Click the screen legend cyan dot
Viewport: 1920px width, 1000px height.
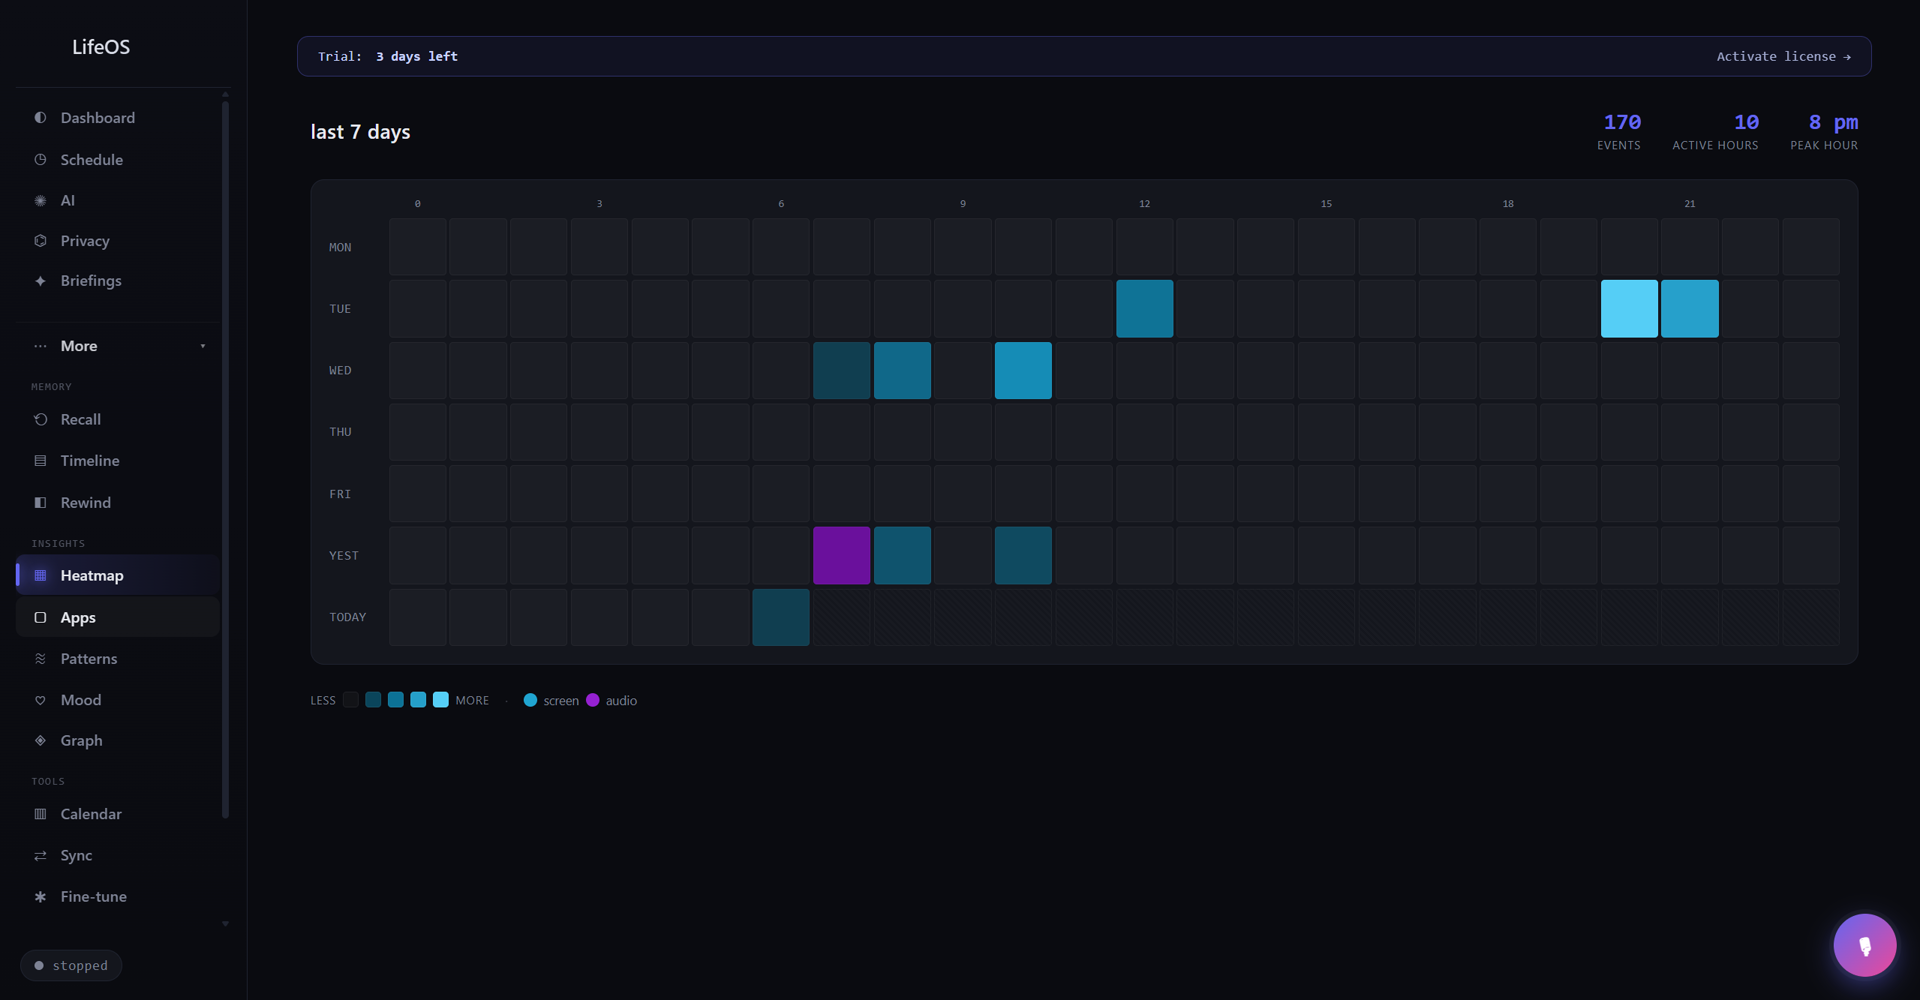pyautogui.click(x=530, y=700)
